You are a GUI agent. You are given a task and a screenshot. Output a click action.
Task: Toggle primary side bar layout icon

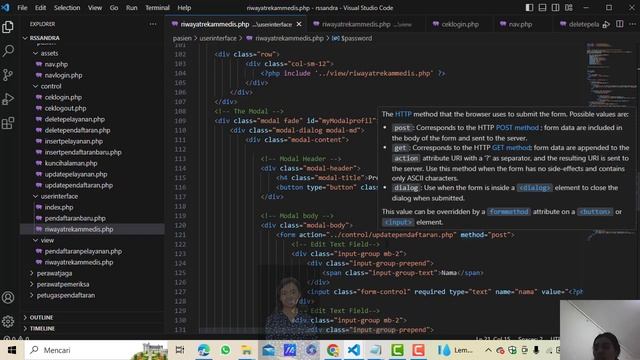coord(529,8)
